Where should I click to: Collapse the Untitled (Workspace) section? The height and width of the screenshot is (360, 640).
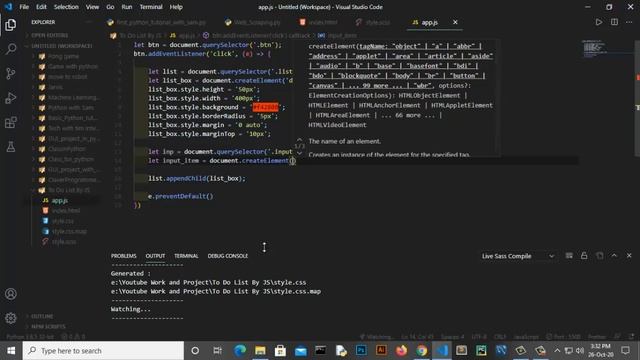click(x=61, y=46)
